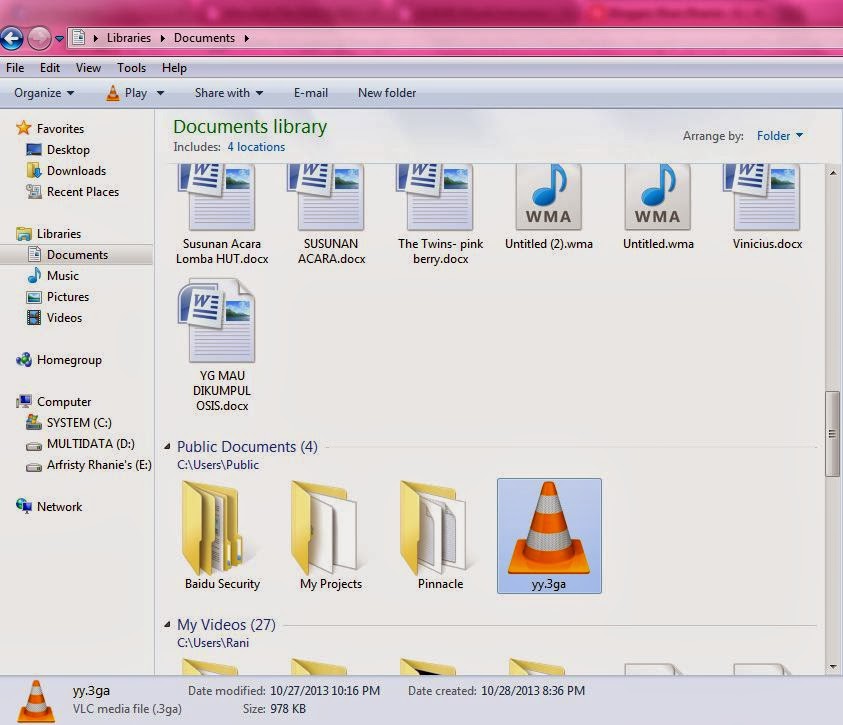Open the View menu

(88, 68)
